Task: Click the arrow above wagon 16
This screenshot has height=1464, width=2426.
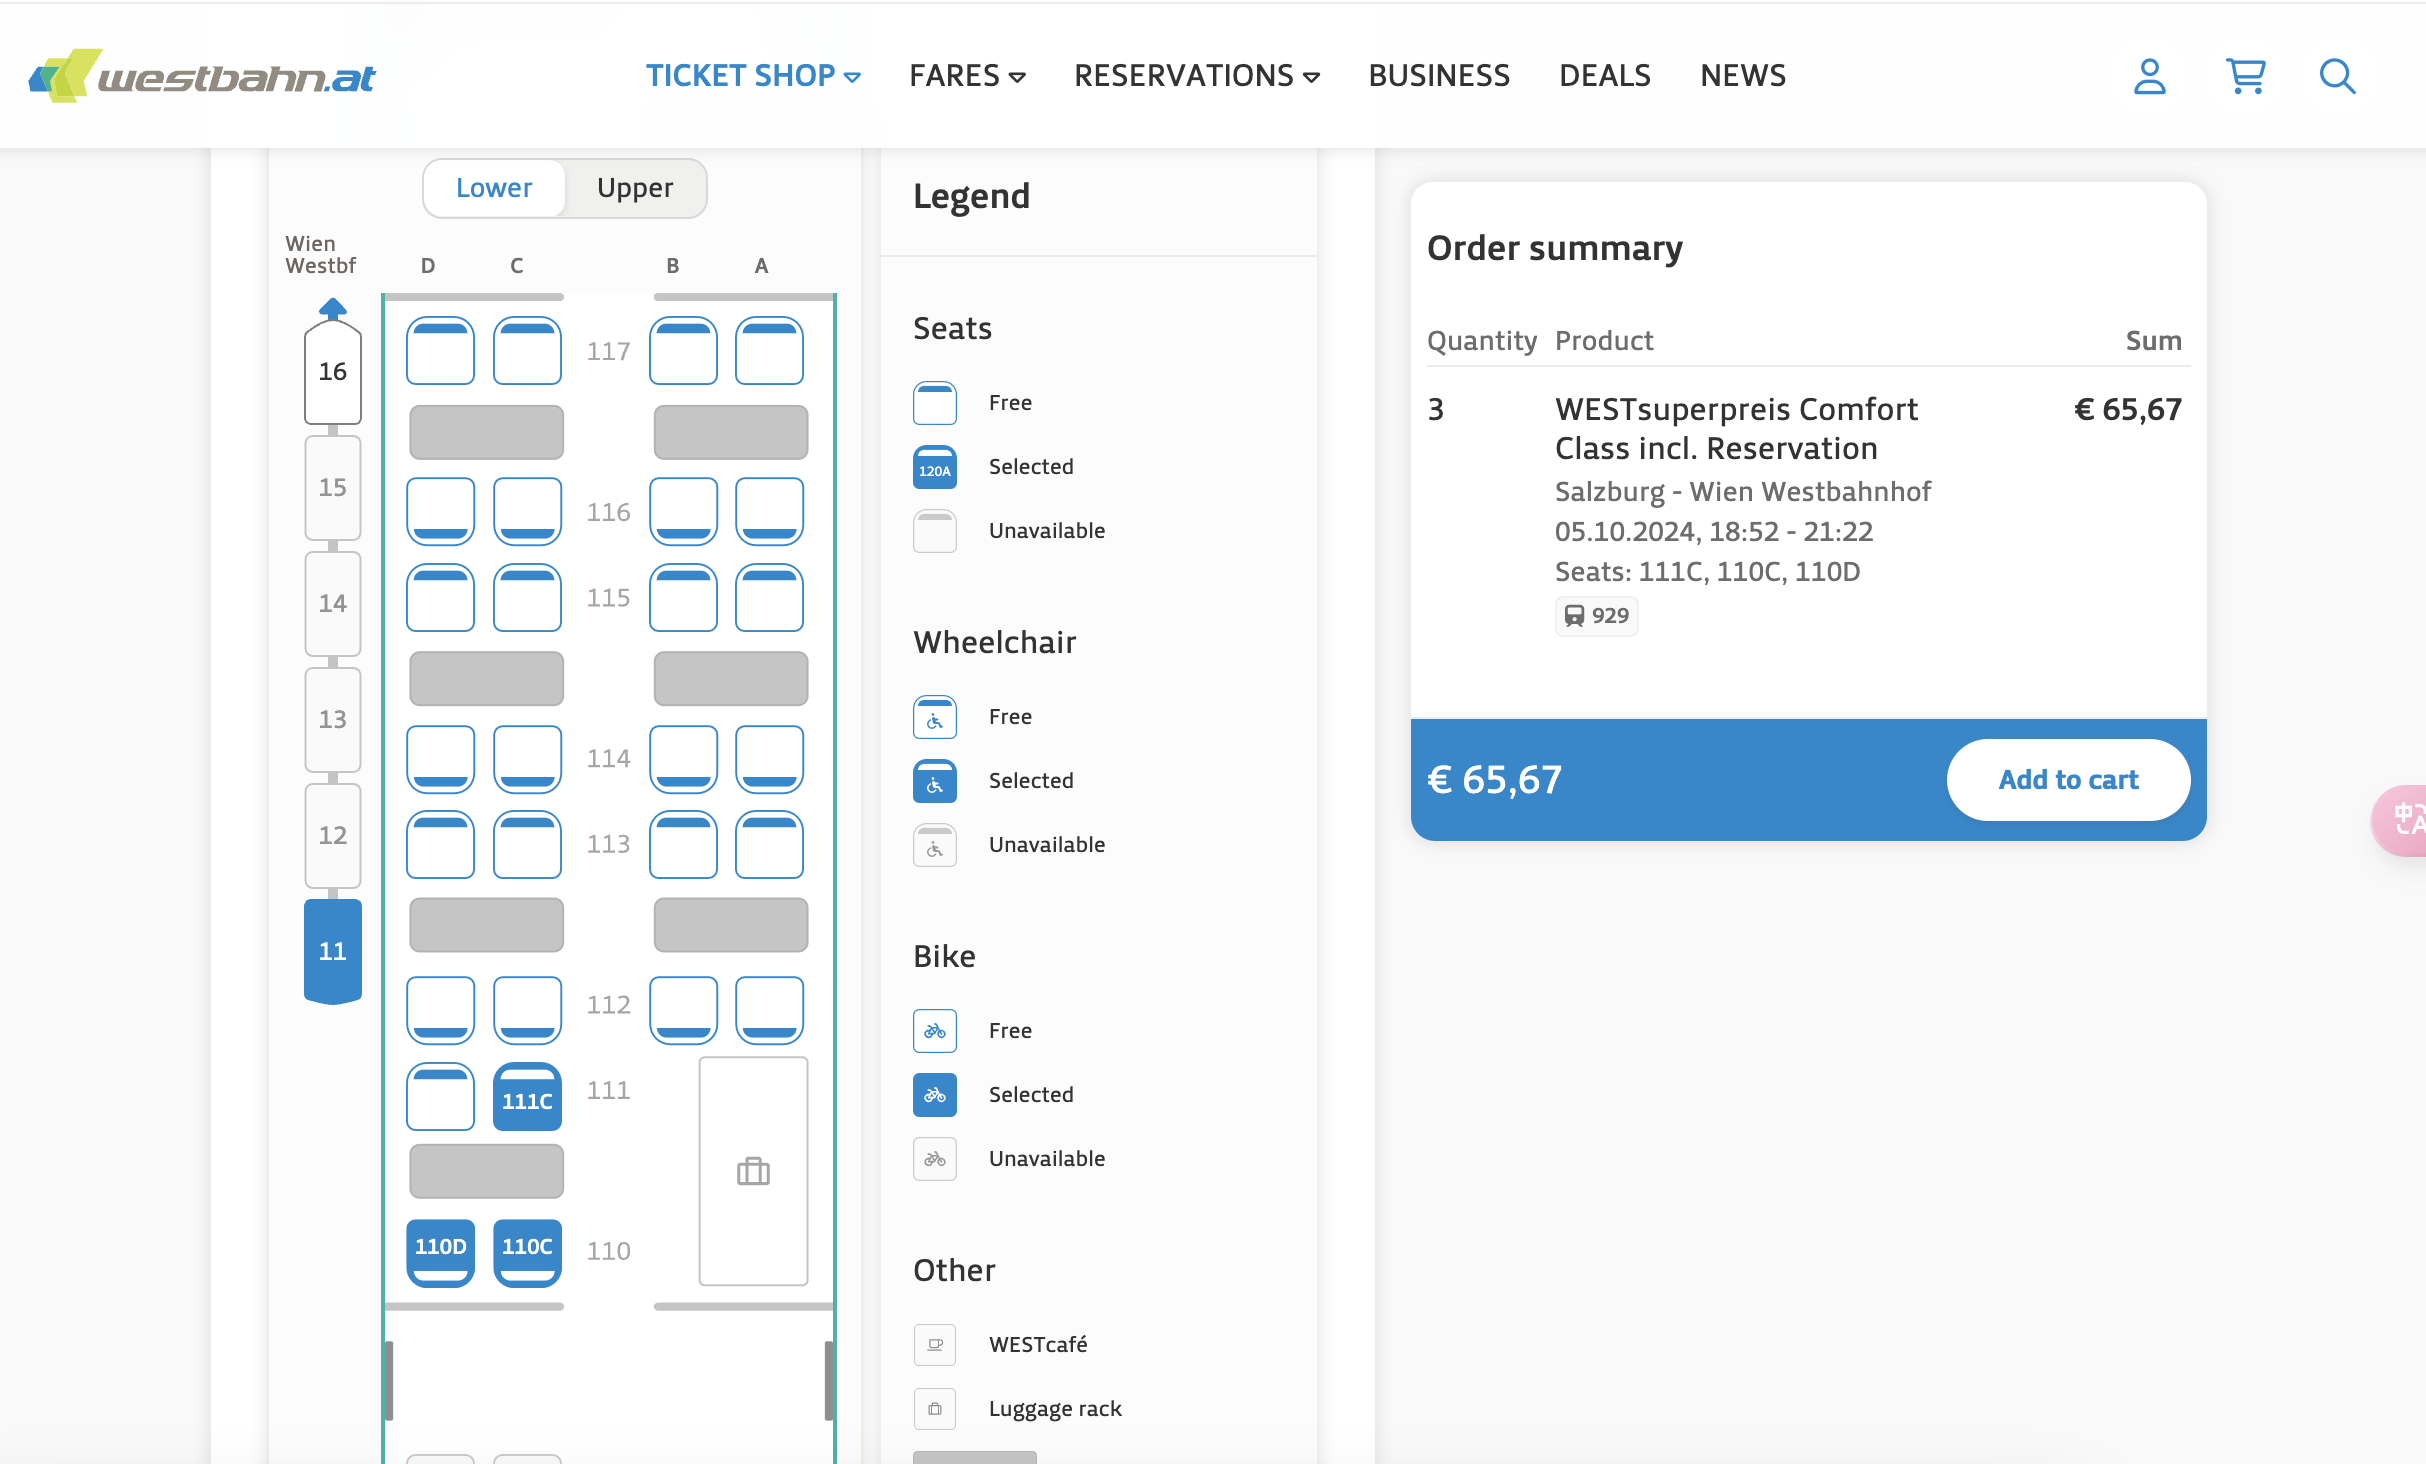Action: (332, 307)
